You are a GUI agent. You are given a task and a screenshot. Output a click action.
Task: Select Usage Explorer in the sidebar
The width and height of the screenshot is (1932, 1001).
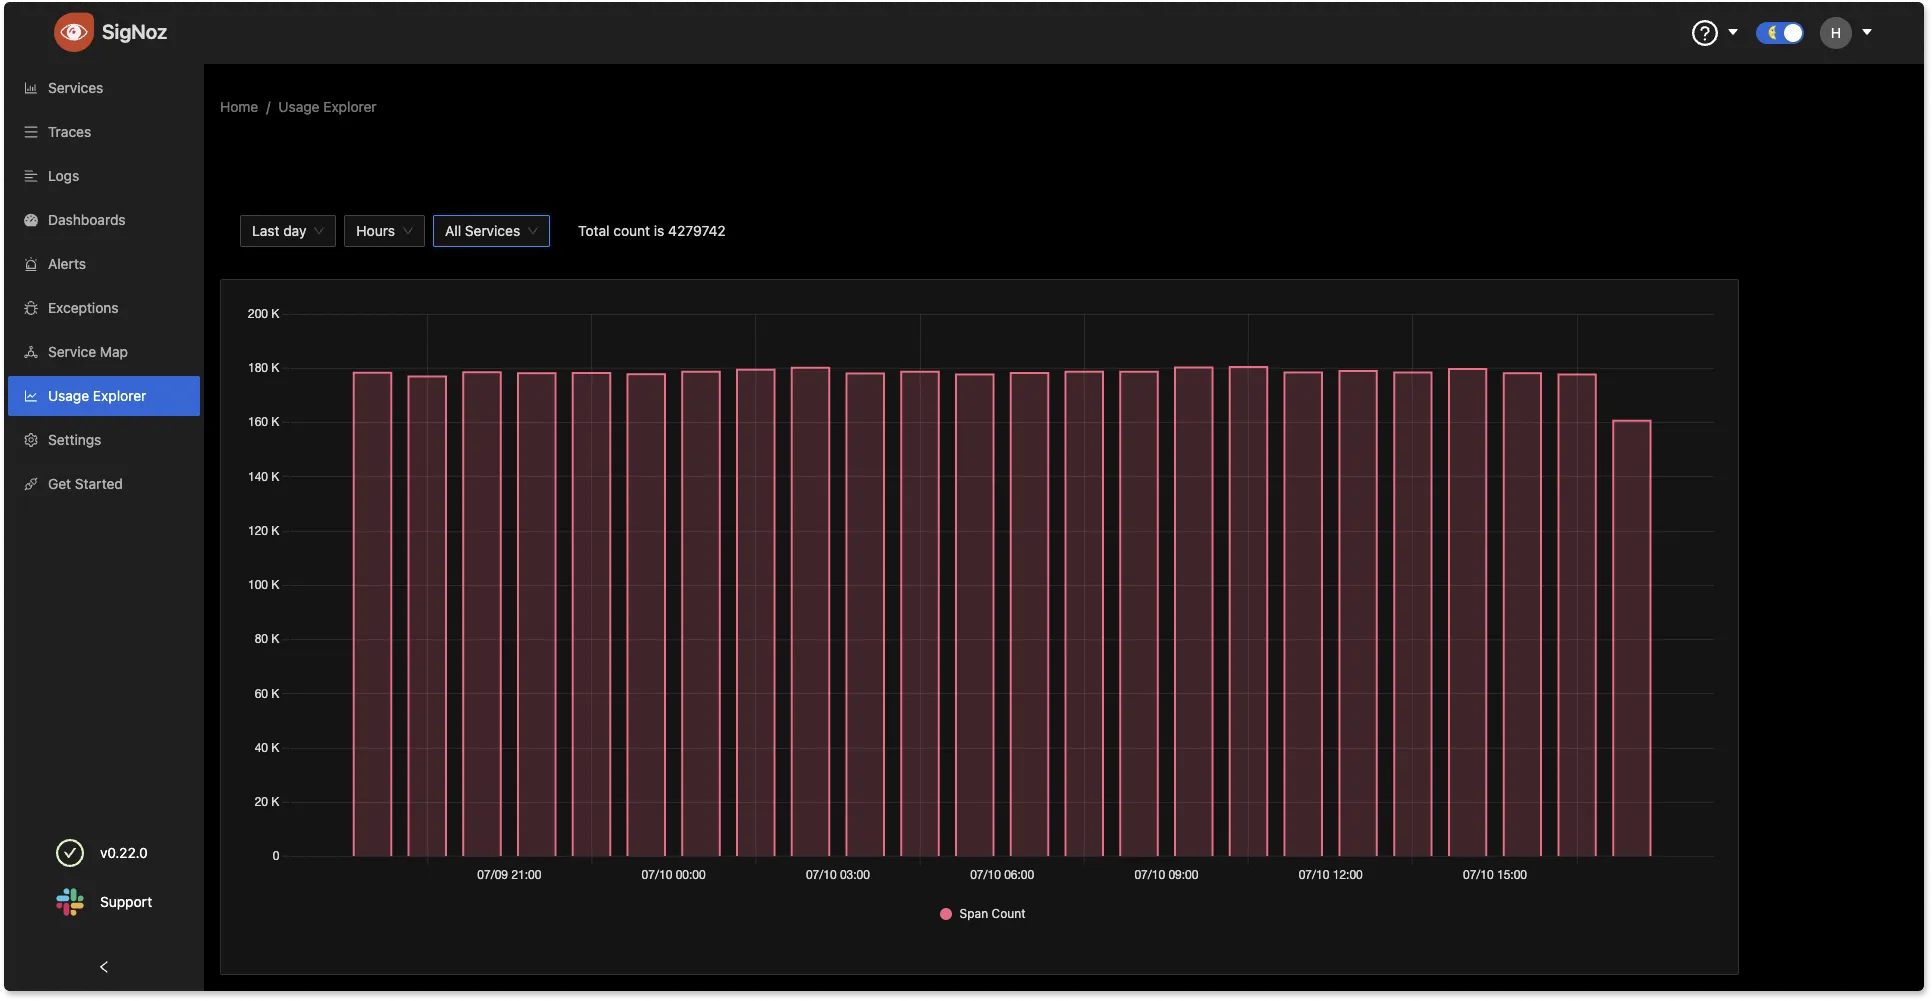coord(98,395)
